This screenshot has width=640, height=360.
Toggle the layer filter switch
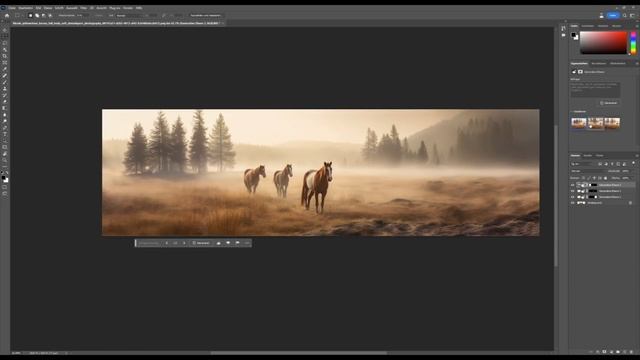point(633,163)
